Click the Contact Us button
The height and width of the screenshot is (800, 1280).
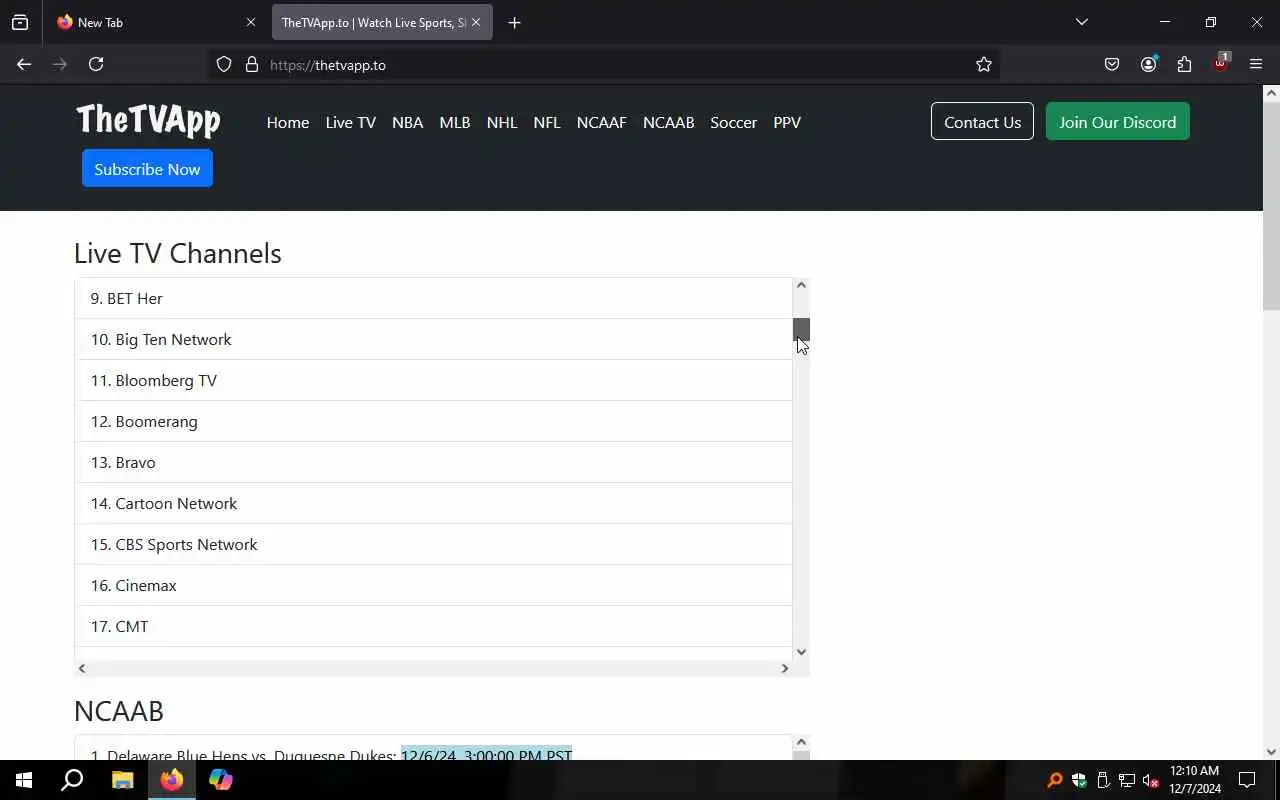982,121
